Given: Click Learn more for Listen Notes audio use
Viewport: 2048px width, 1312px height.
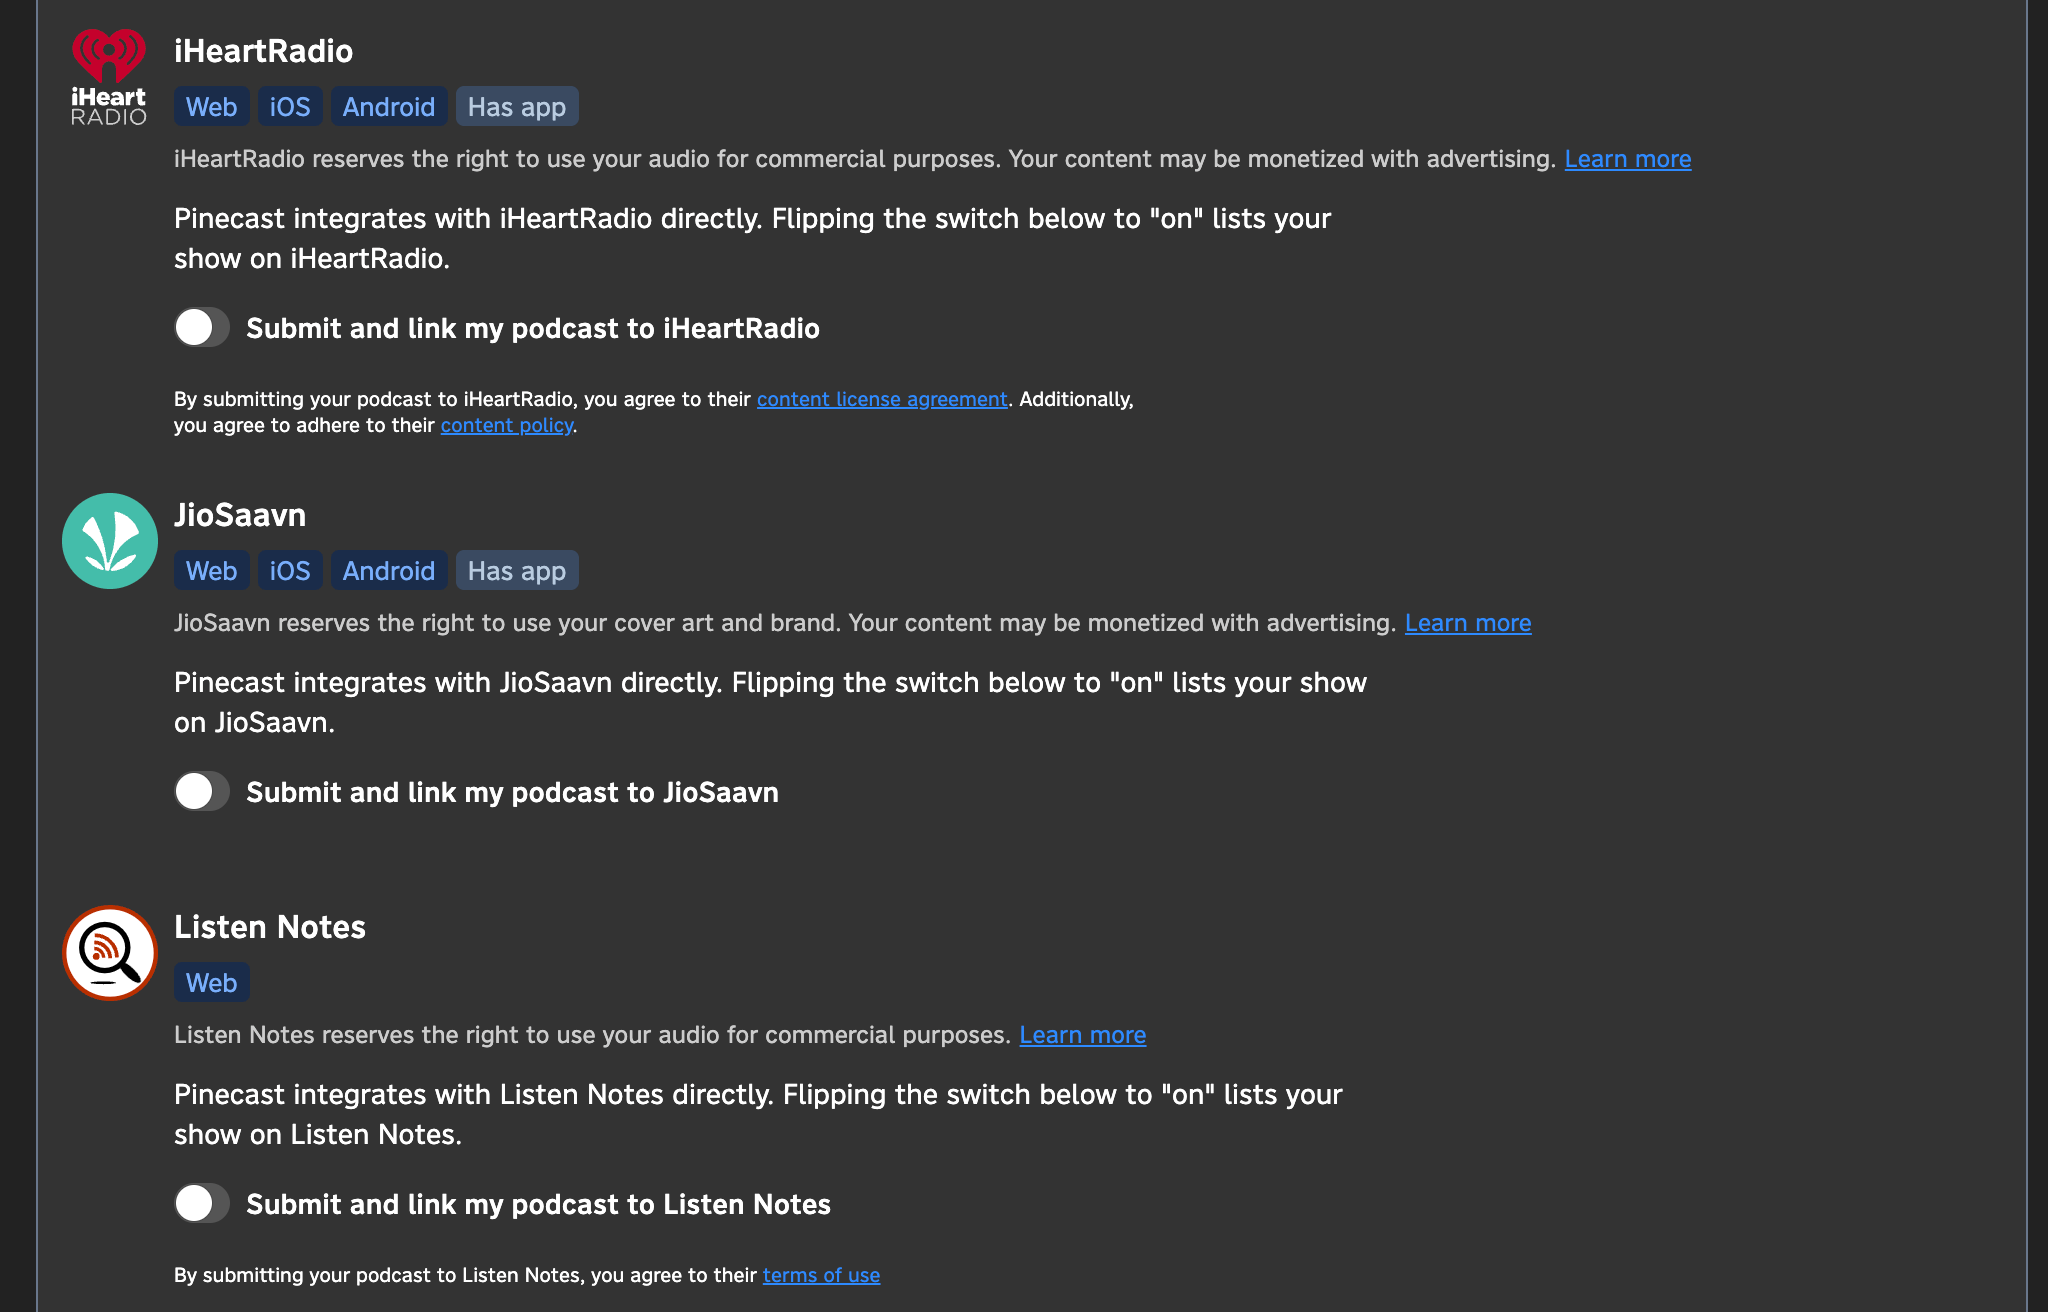Looking at the screenshot, I should point(1081,1033).
